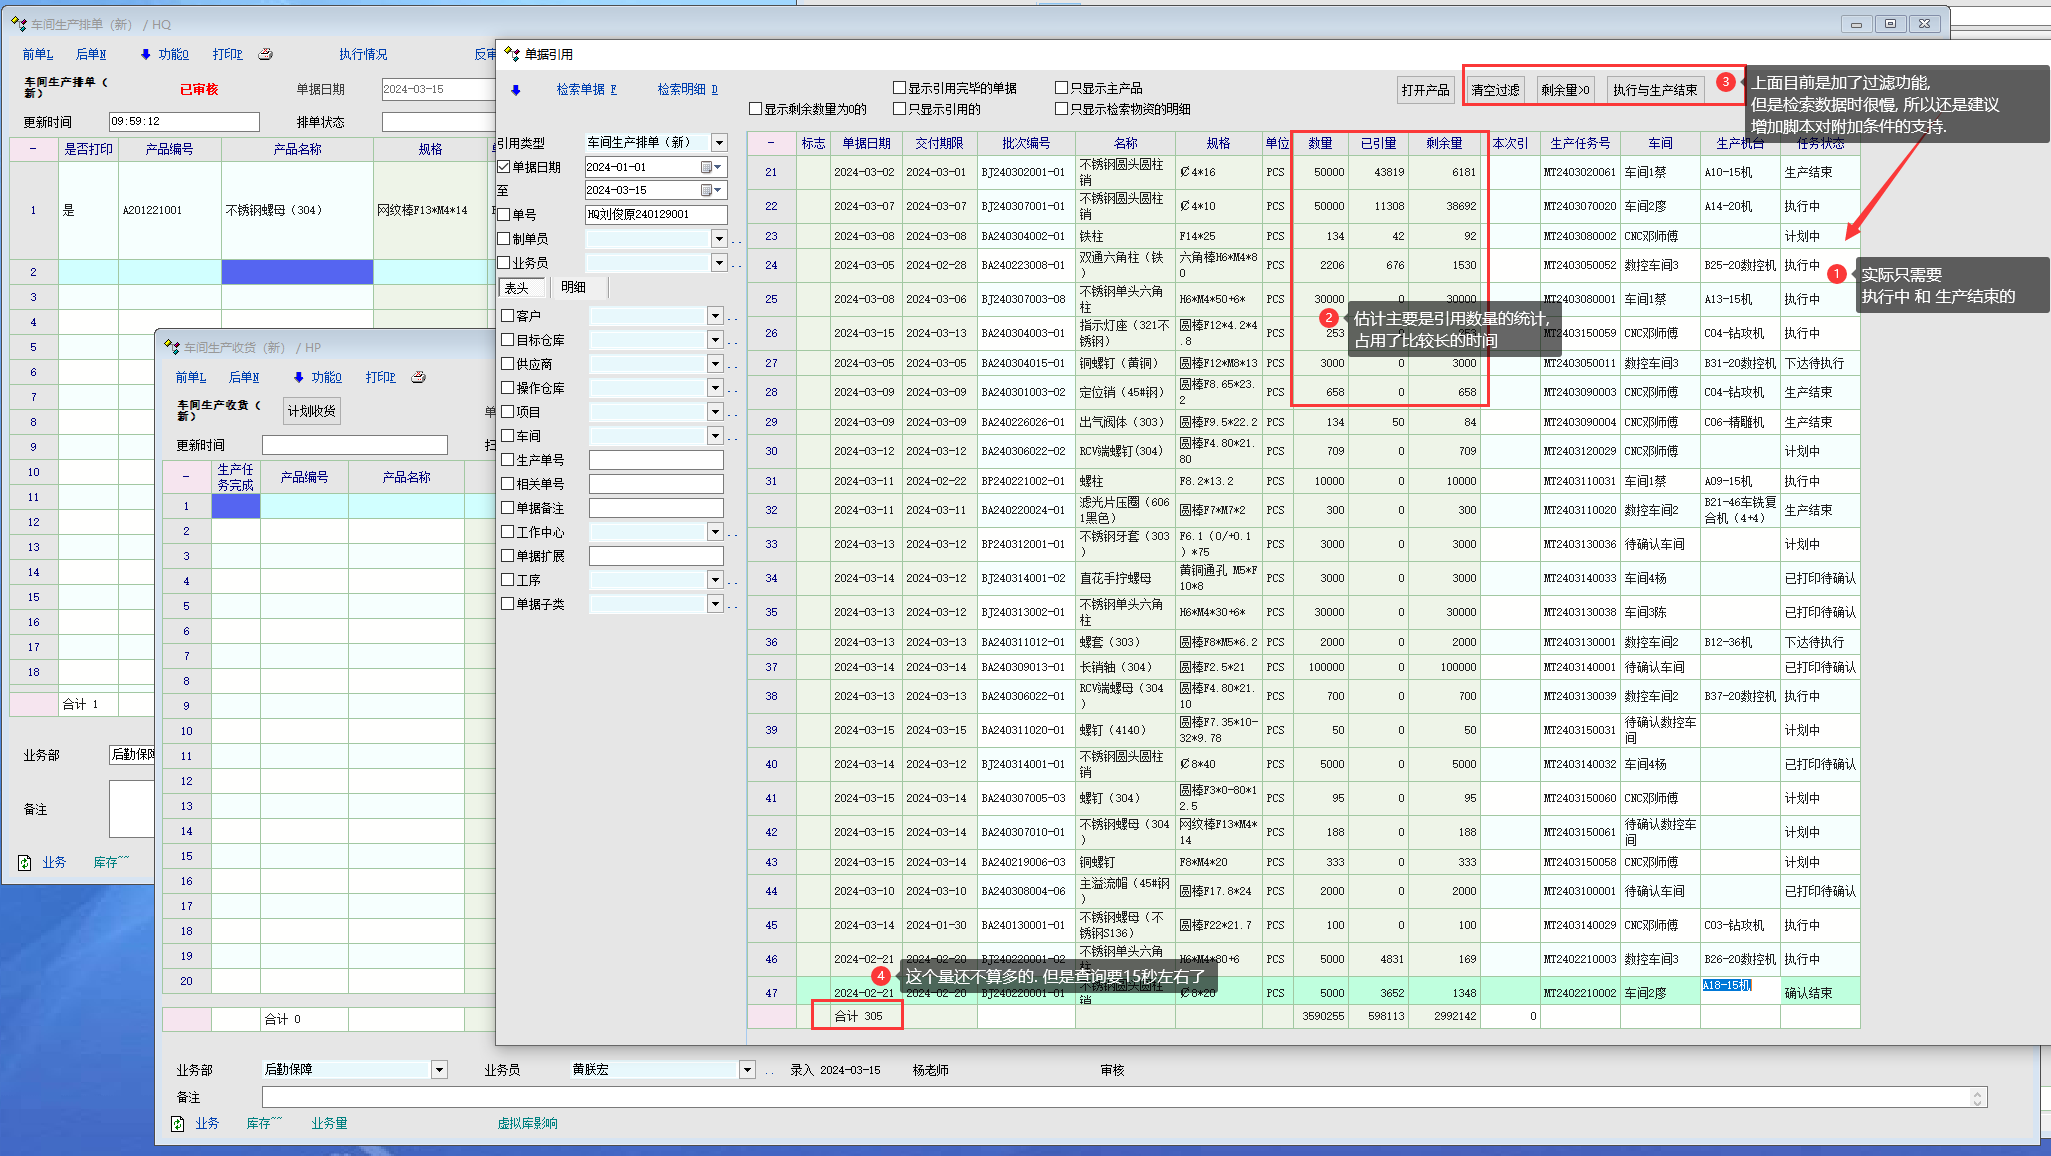Switch to the 明细 tab
The image size is (2051, 1156).
(x=573, y=287)
